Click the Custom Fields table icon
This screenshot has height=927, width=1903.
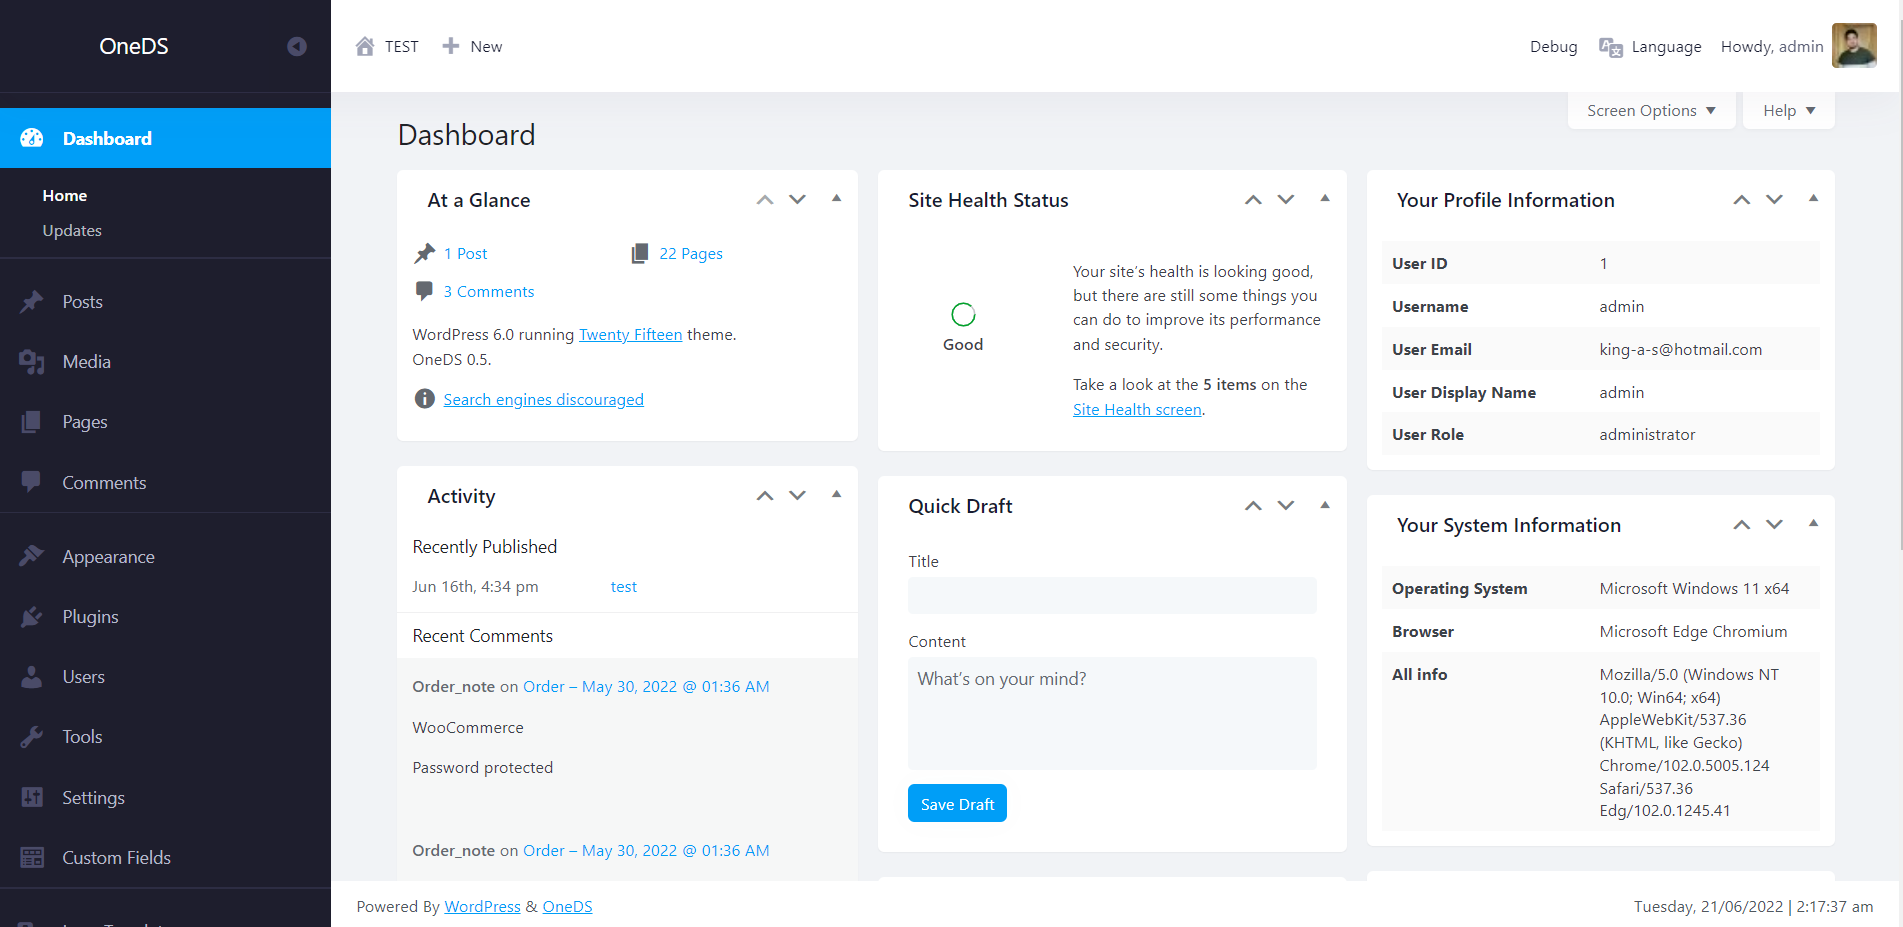32,857
